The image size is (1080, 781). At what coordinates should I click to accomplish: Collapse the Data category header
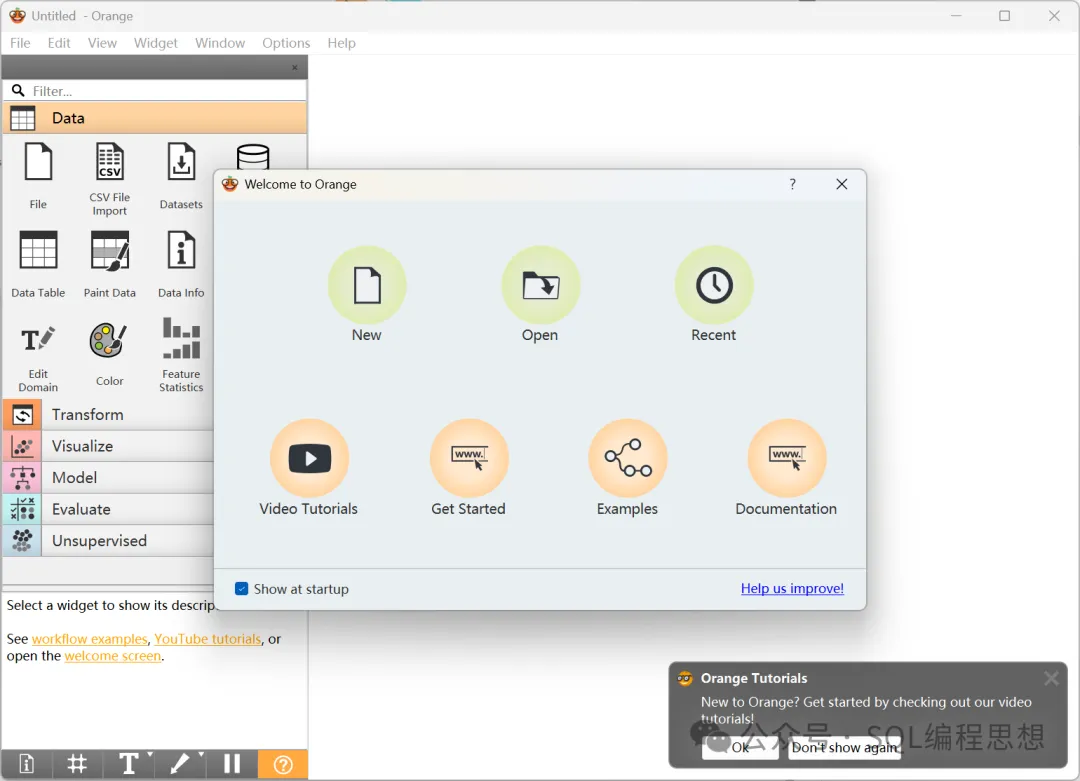[x=154, y=118]
